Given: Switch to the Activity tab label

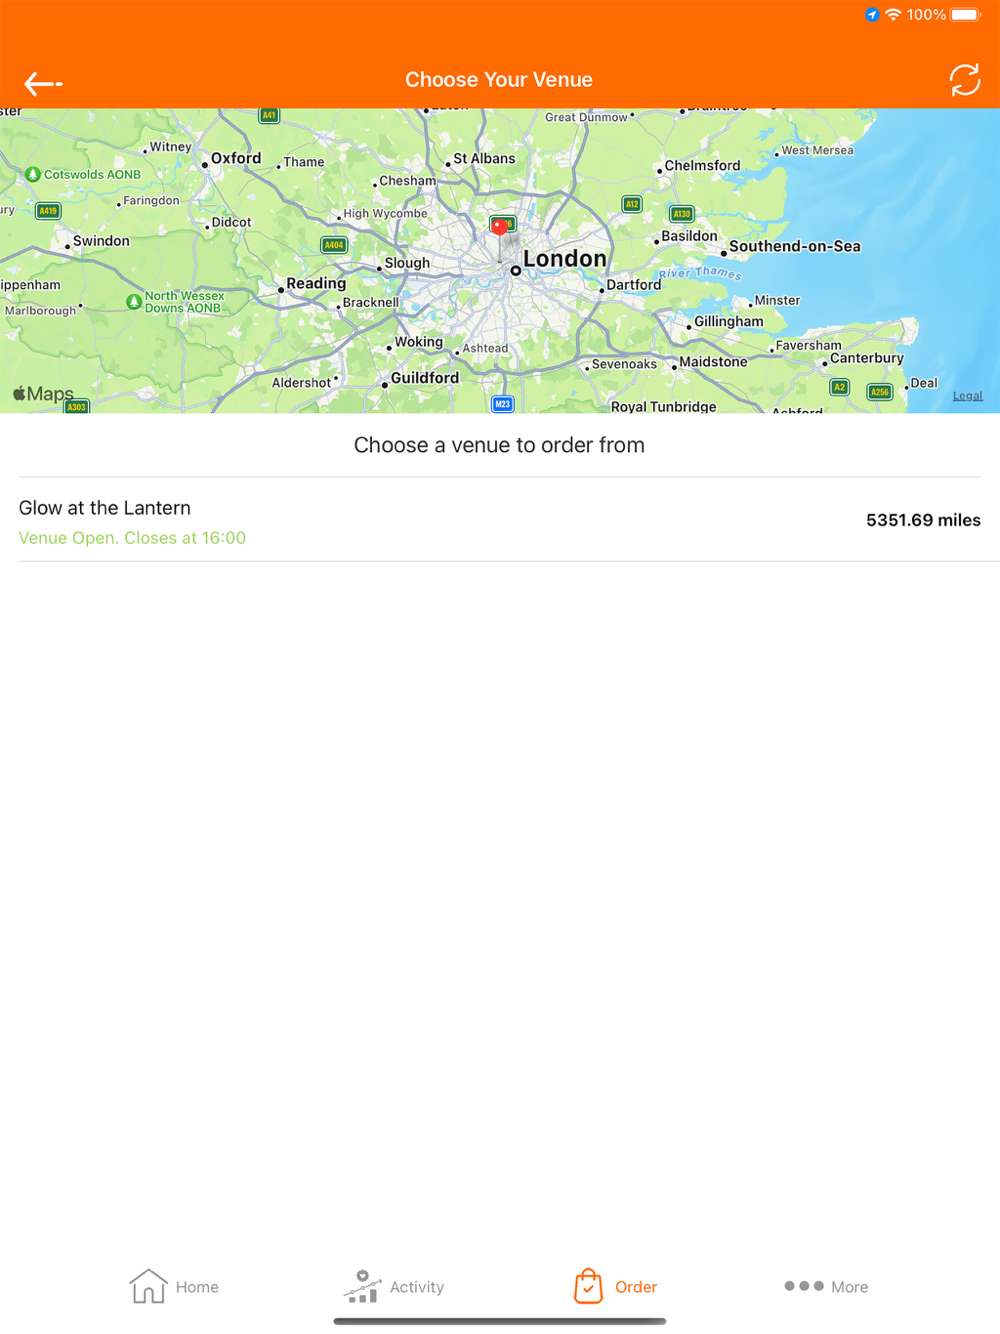Looking at the screenshot, I should click(417, 1287).
